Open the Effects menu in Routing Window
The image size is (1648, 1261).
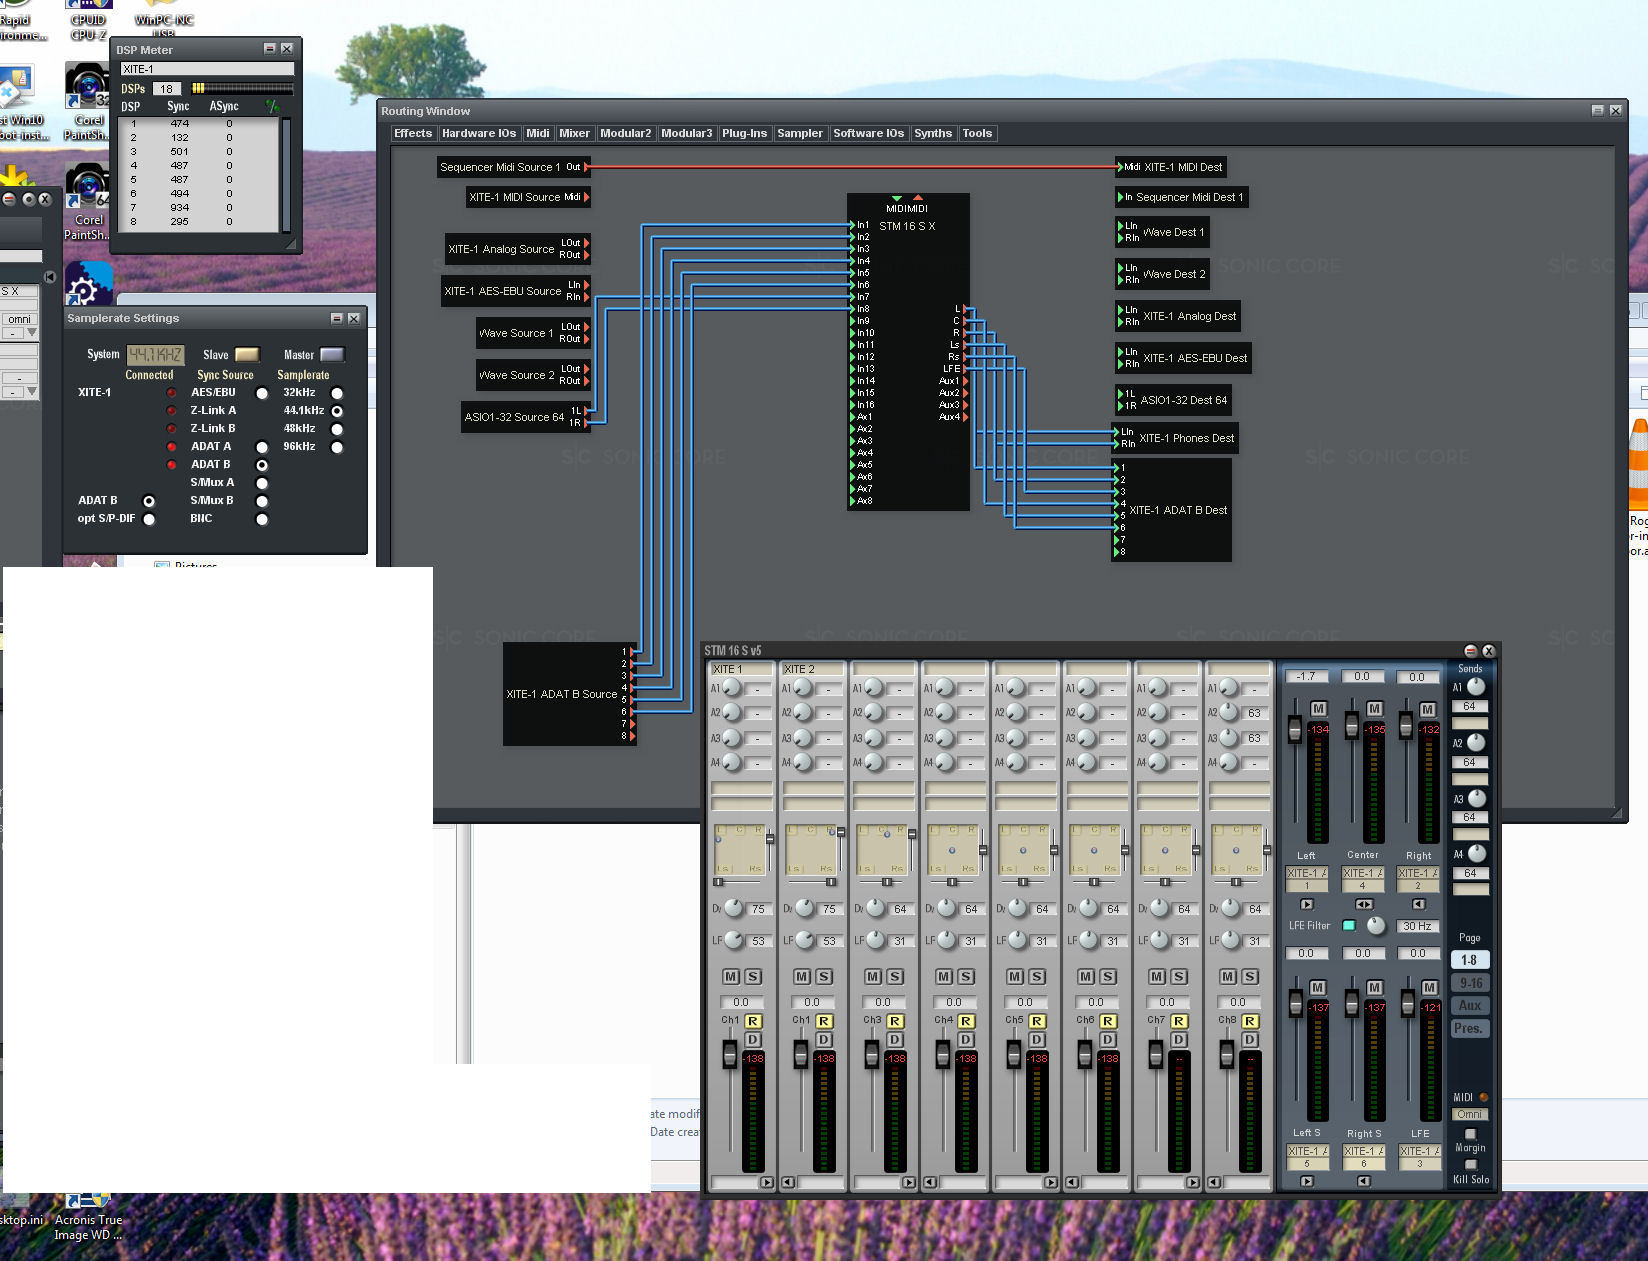[413, 133]
